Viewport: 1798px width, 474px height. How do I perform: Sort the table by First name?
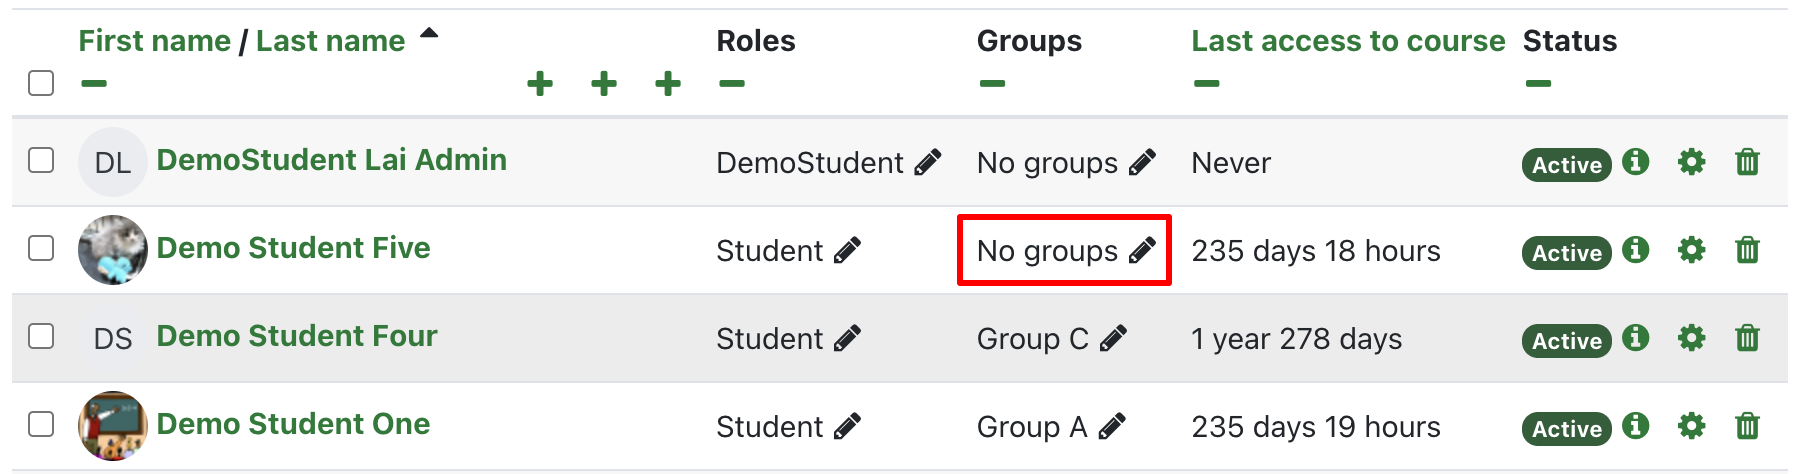pyautogui.click(x=154, y=41)
